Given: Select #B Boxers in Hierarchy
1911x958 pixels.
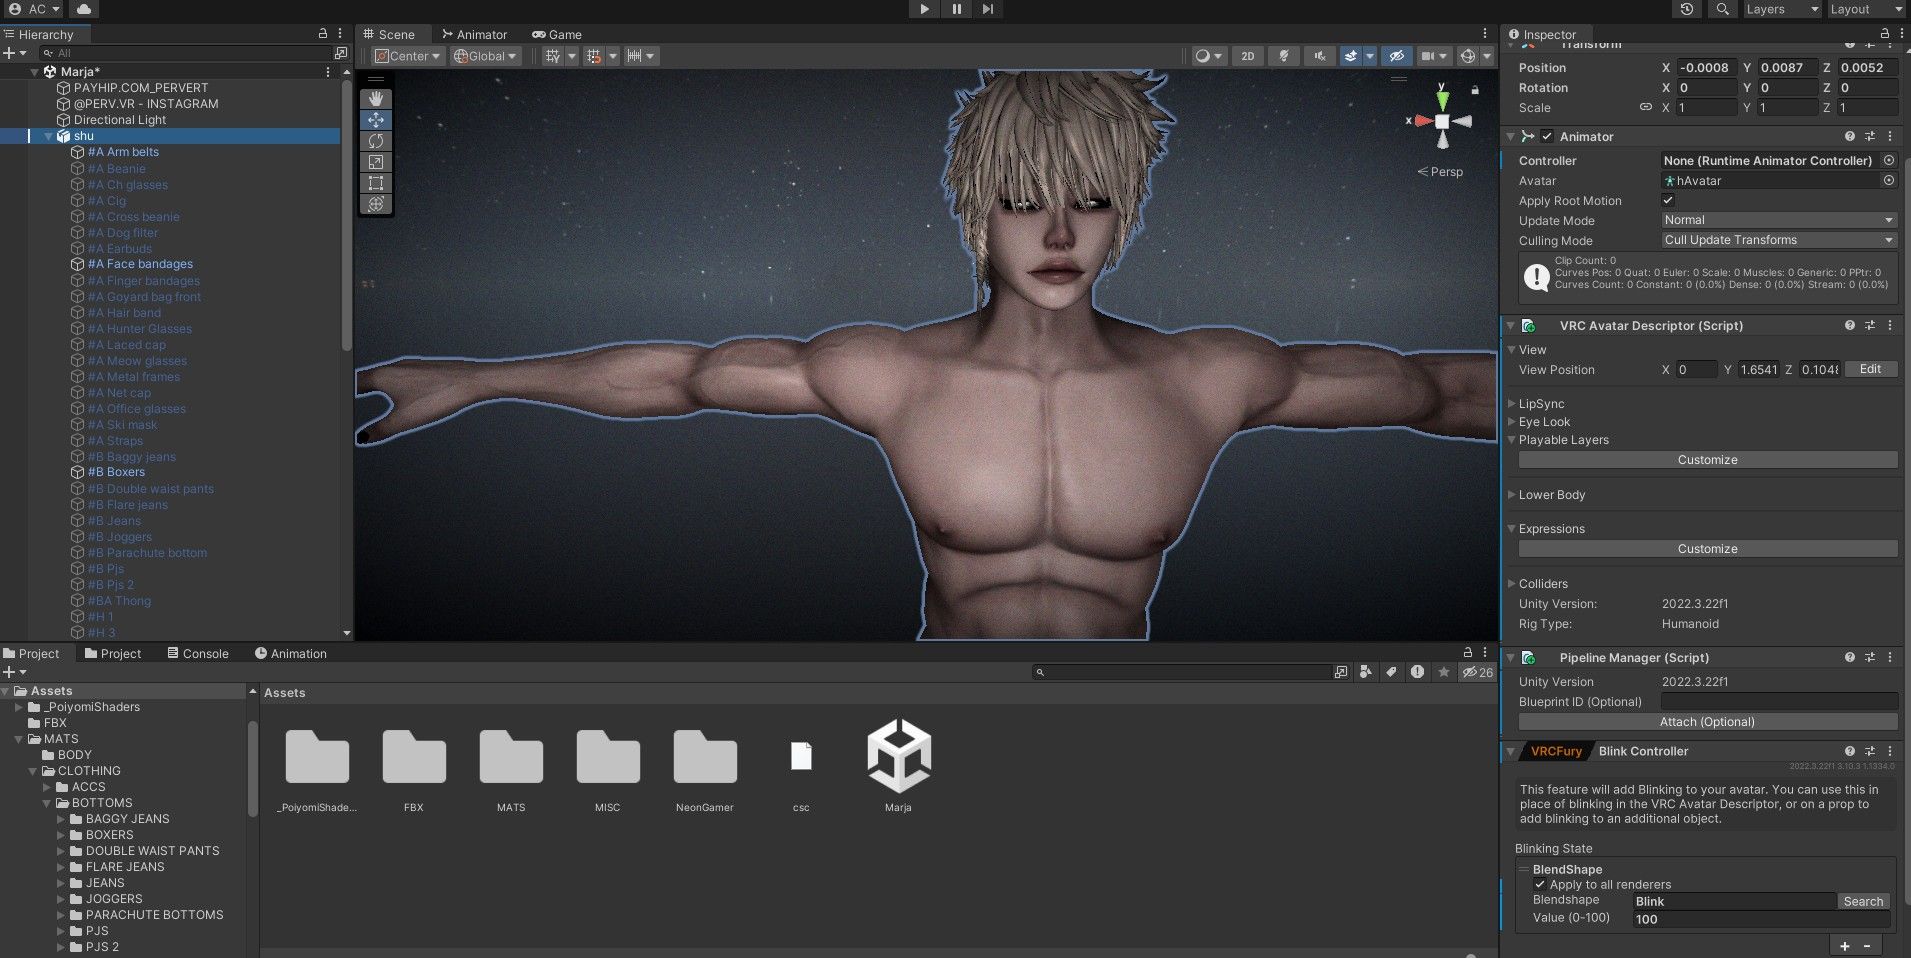Looking at the screenshot, I should [116, 472].
